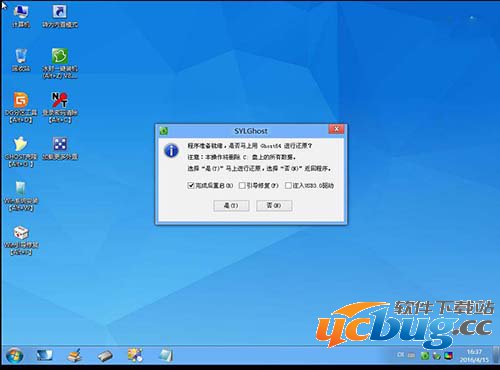This screenshot has width=500, height=370.
Task: Enable 'boot repair (F)' checkbox
Action: (x=242, y=185)
